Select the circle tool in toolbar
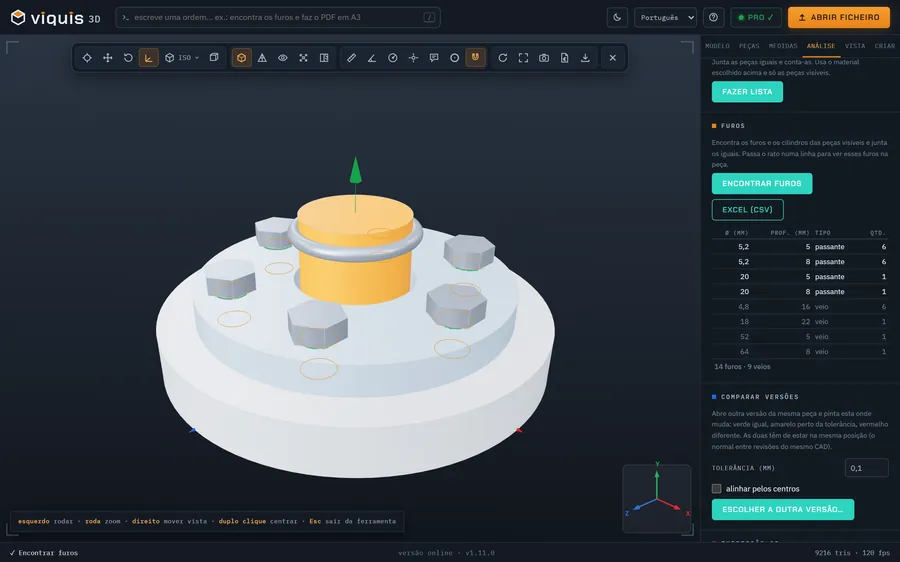 click(455, 57)
